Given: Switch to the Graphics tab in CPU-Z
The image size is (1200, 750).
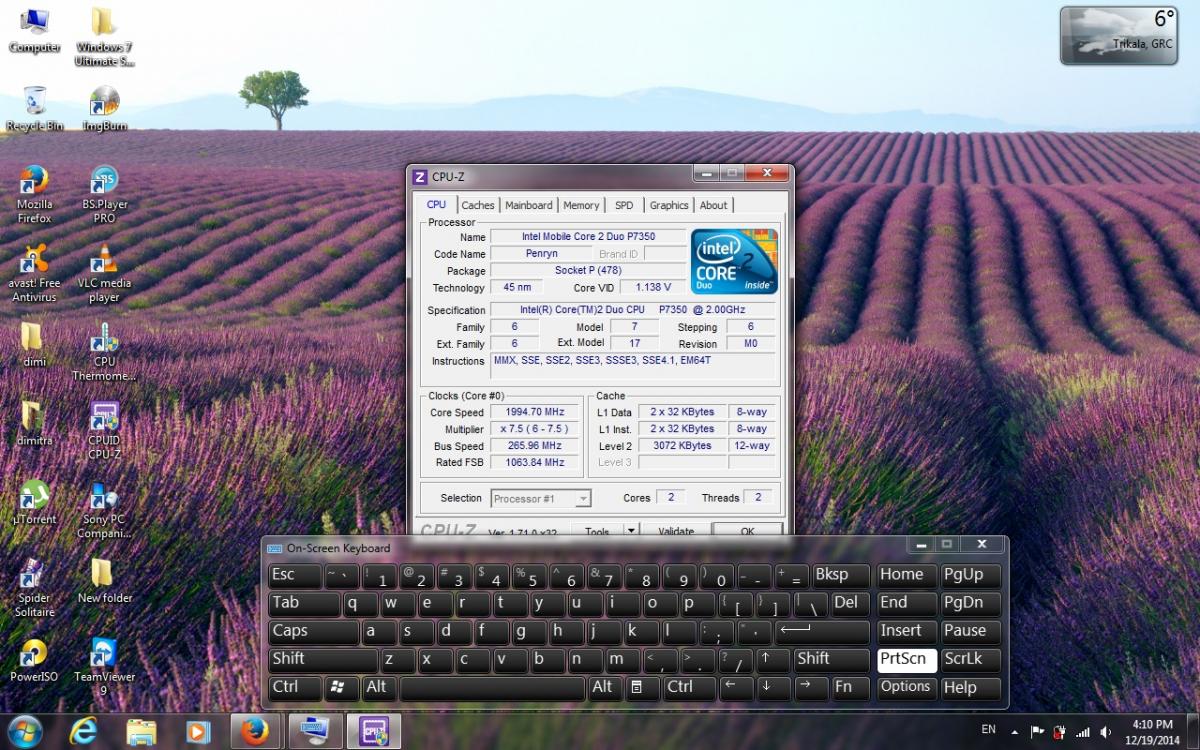Looking at the screenshot, I should point(669,205).
